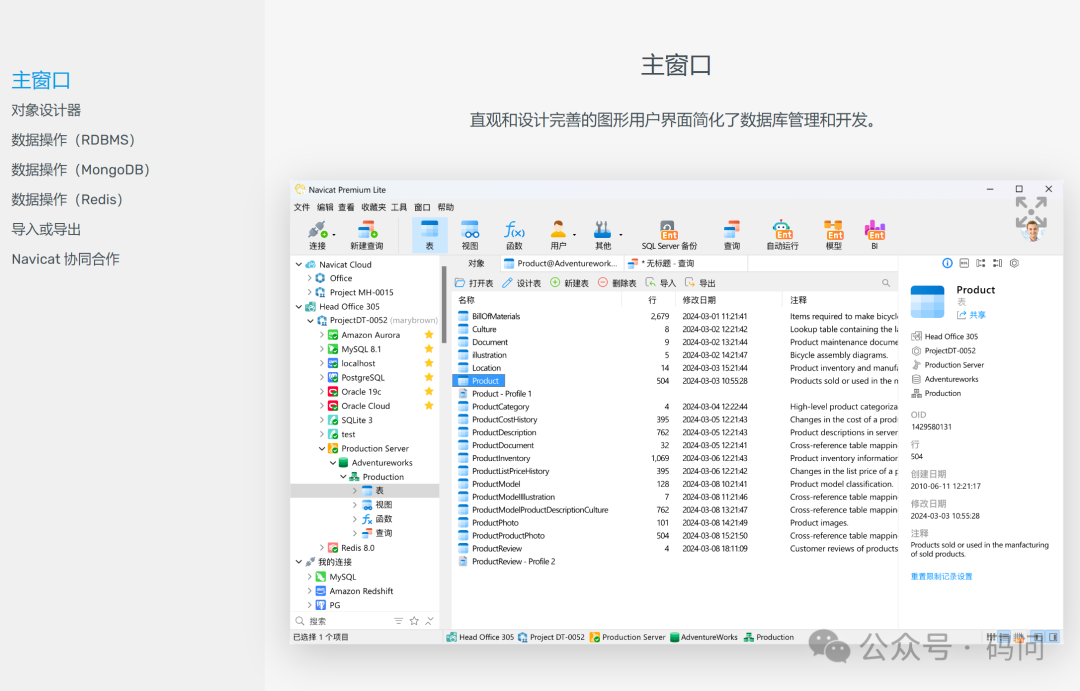Open 对象设计器 in the left page navigation

tap(46, 110)
